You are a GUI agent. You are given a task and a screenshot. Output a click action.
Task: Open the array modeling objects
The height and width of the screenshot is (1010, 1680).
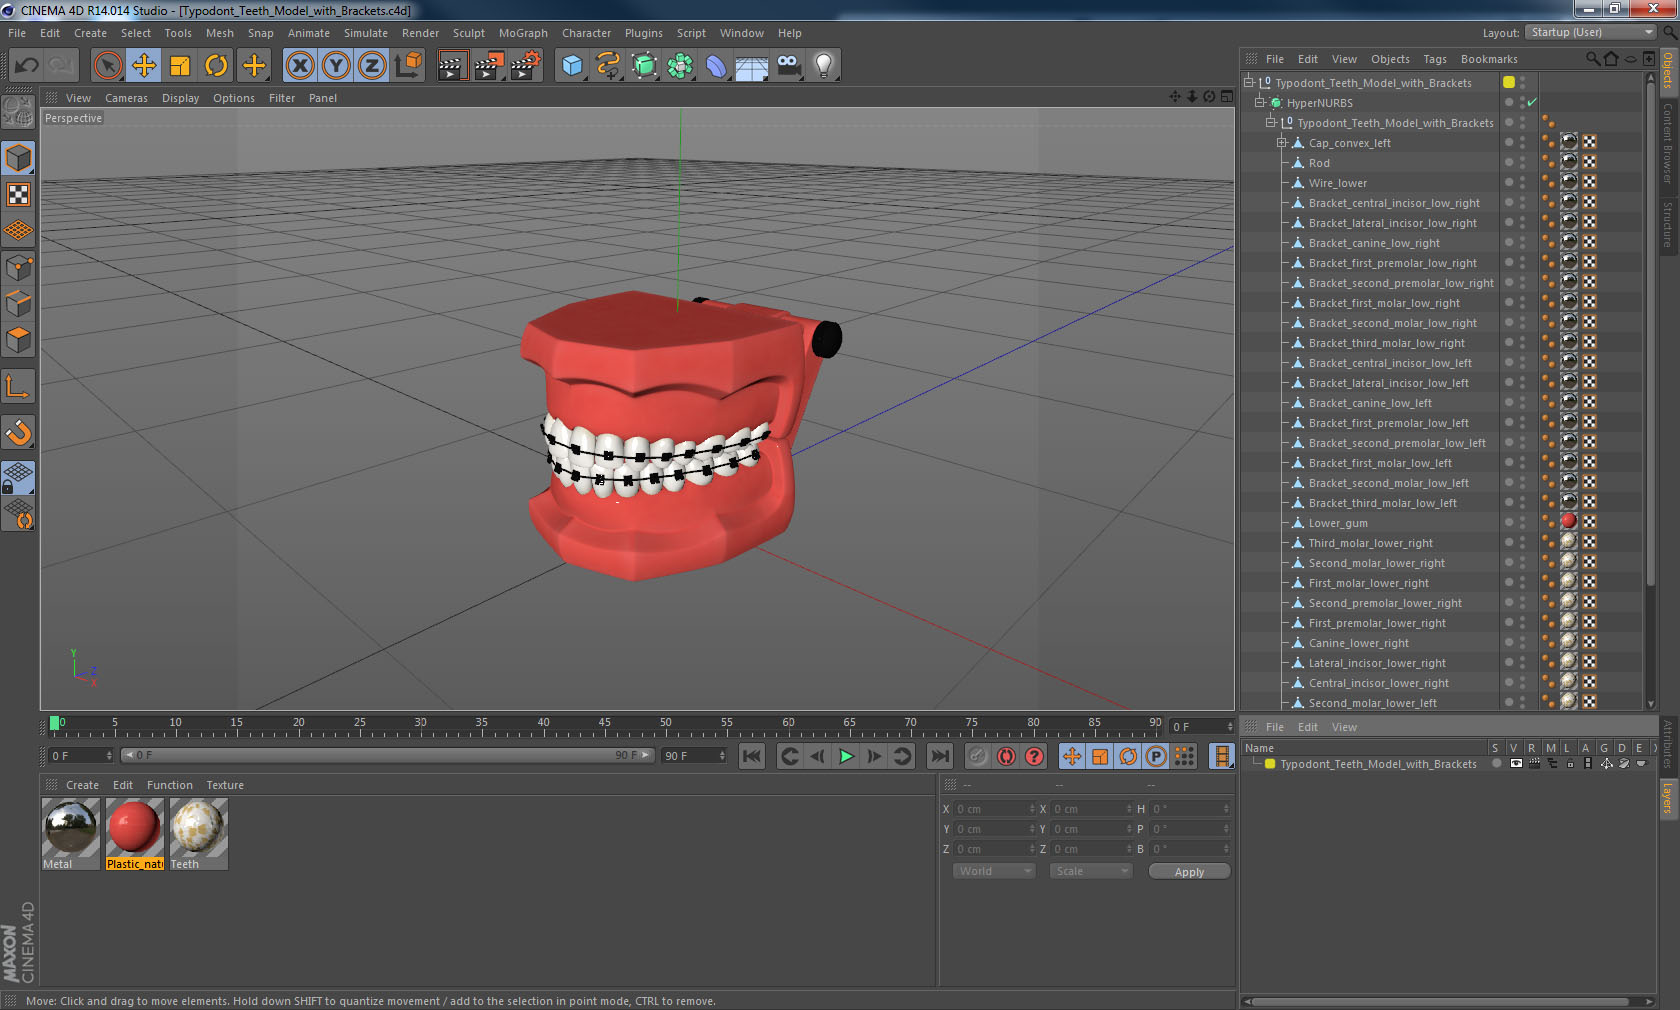tap(680, 66)
